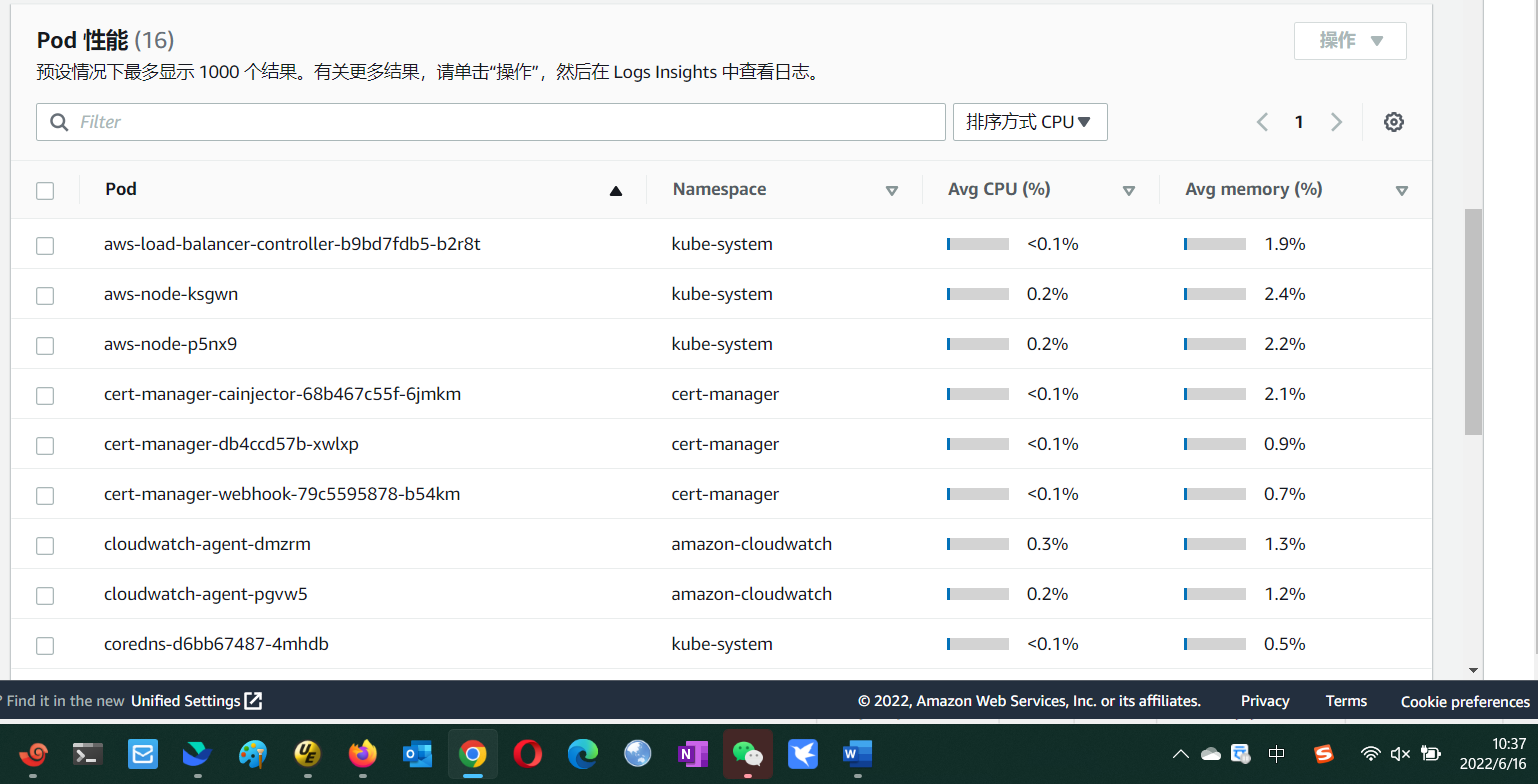Open the red swirl app in taskbar
This screenshot has height=784, width=1538.
pos(33,754)
